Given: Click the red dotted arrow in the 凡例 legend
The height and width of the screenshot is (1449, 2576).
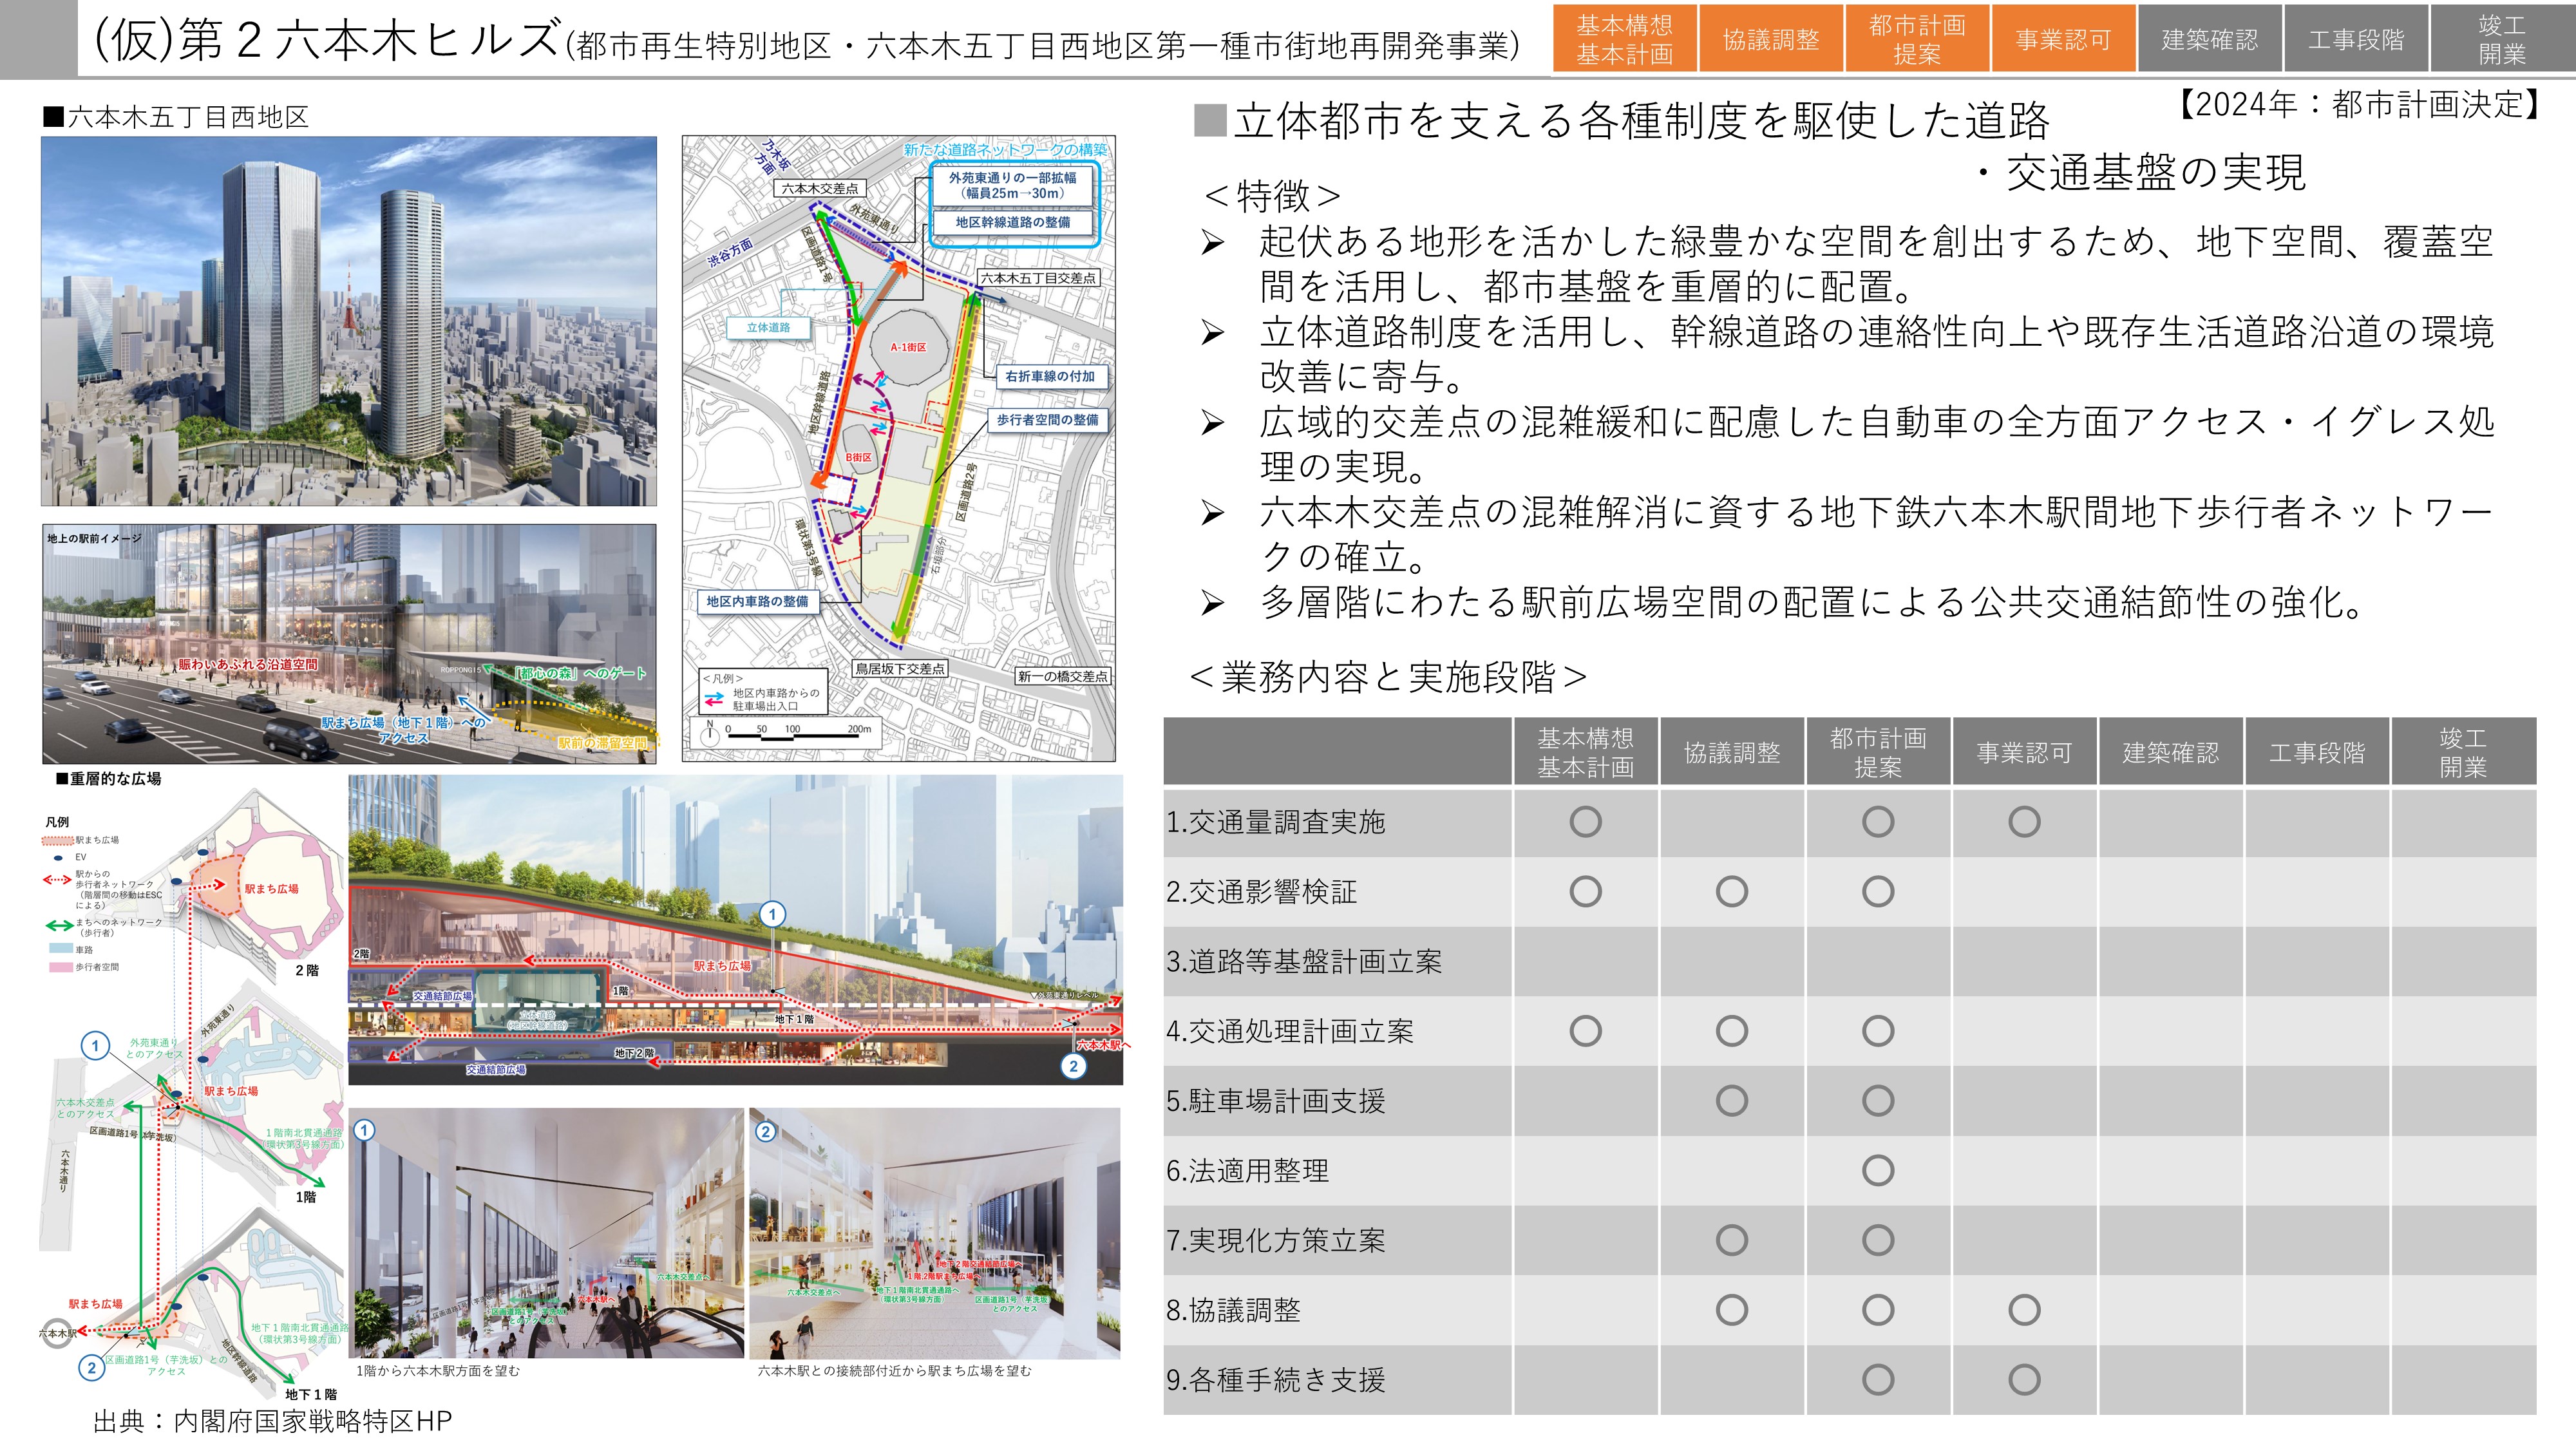Looking at the screenshot, I should (x=57, y=880).
